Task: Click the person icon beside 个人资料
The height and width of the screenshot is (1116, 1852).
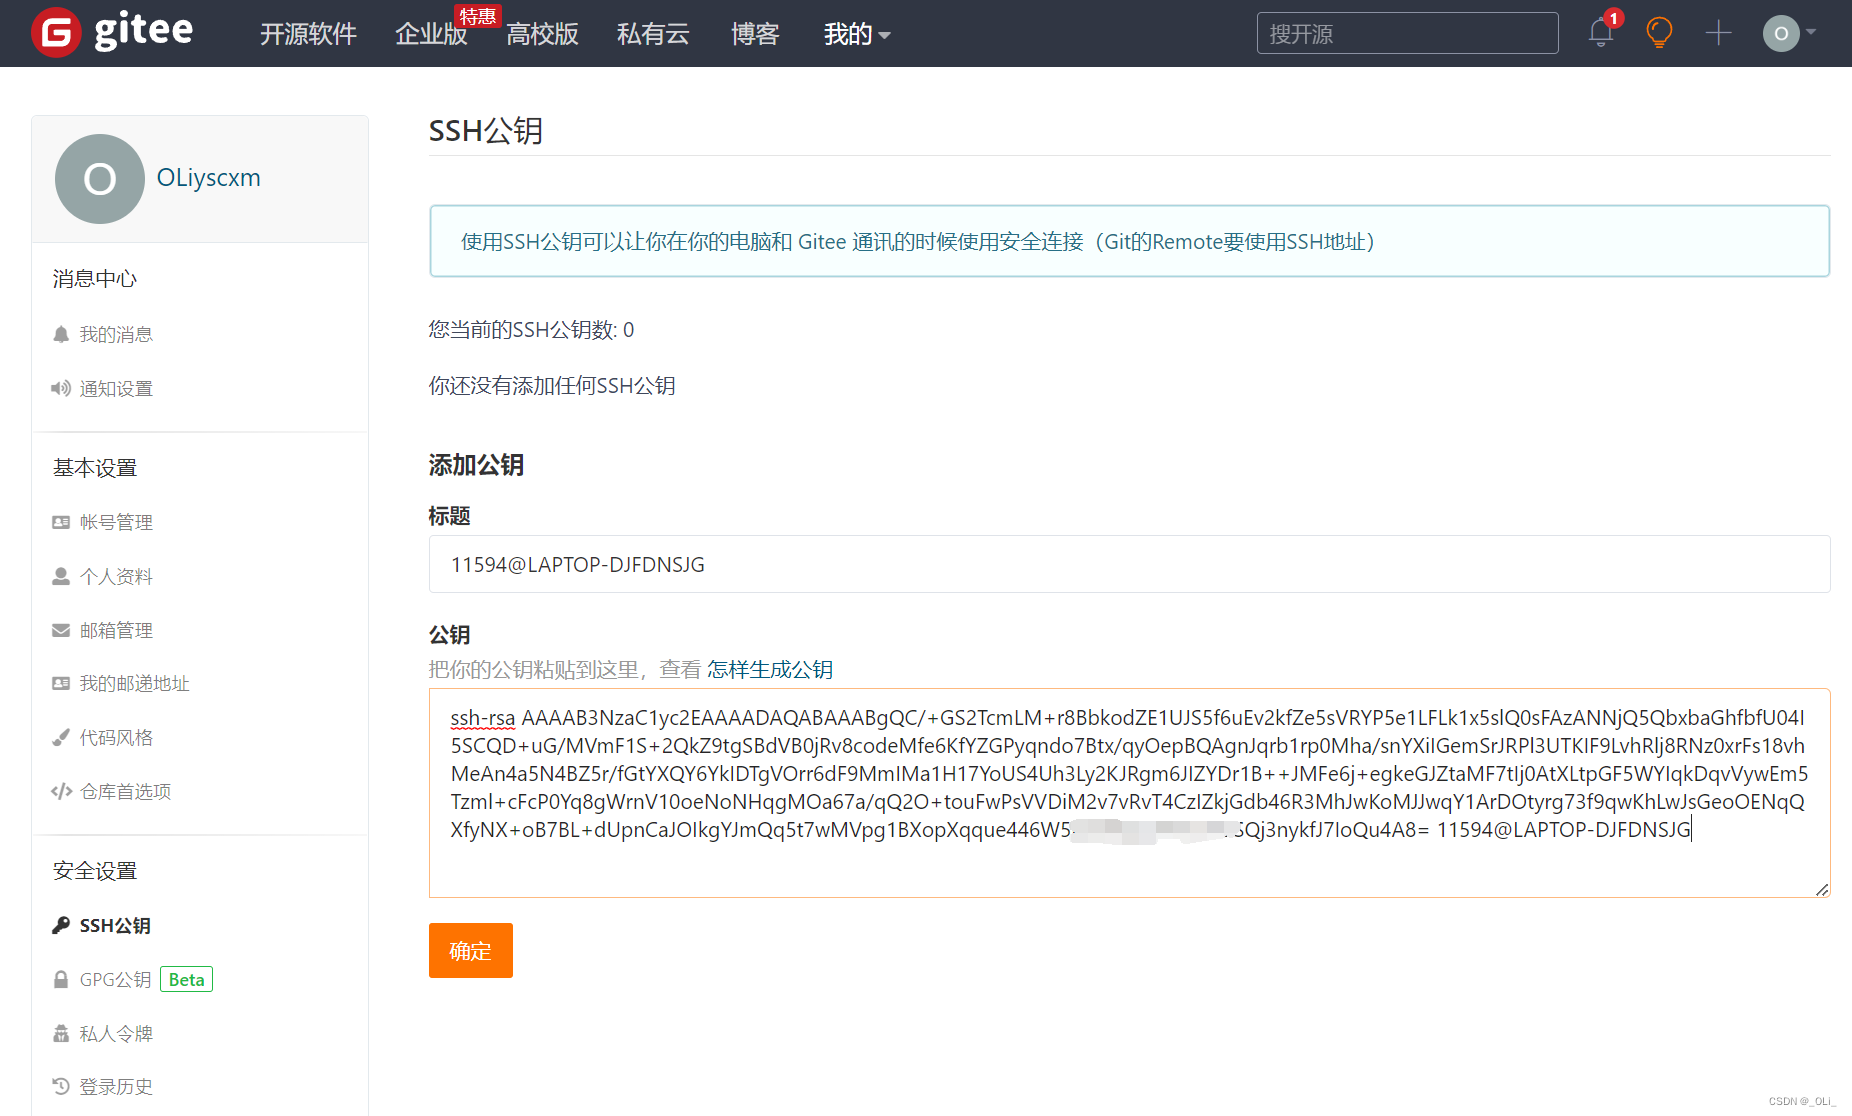Action: point(61,576)
